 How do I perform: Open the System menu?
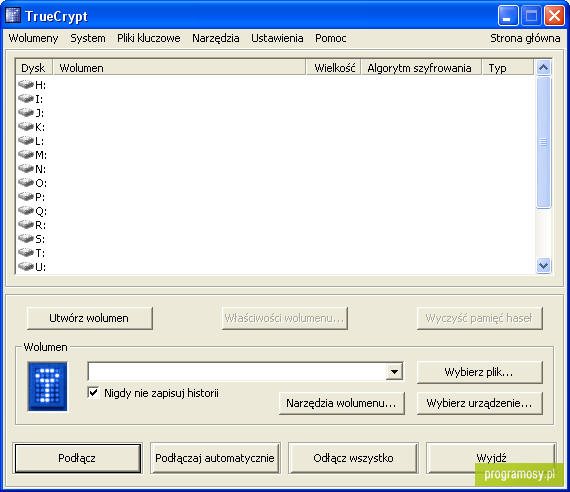(88, 38)
